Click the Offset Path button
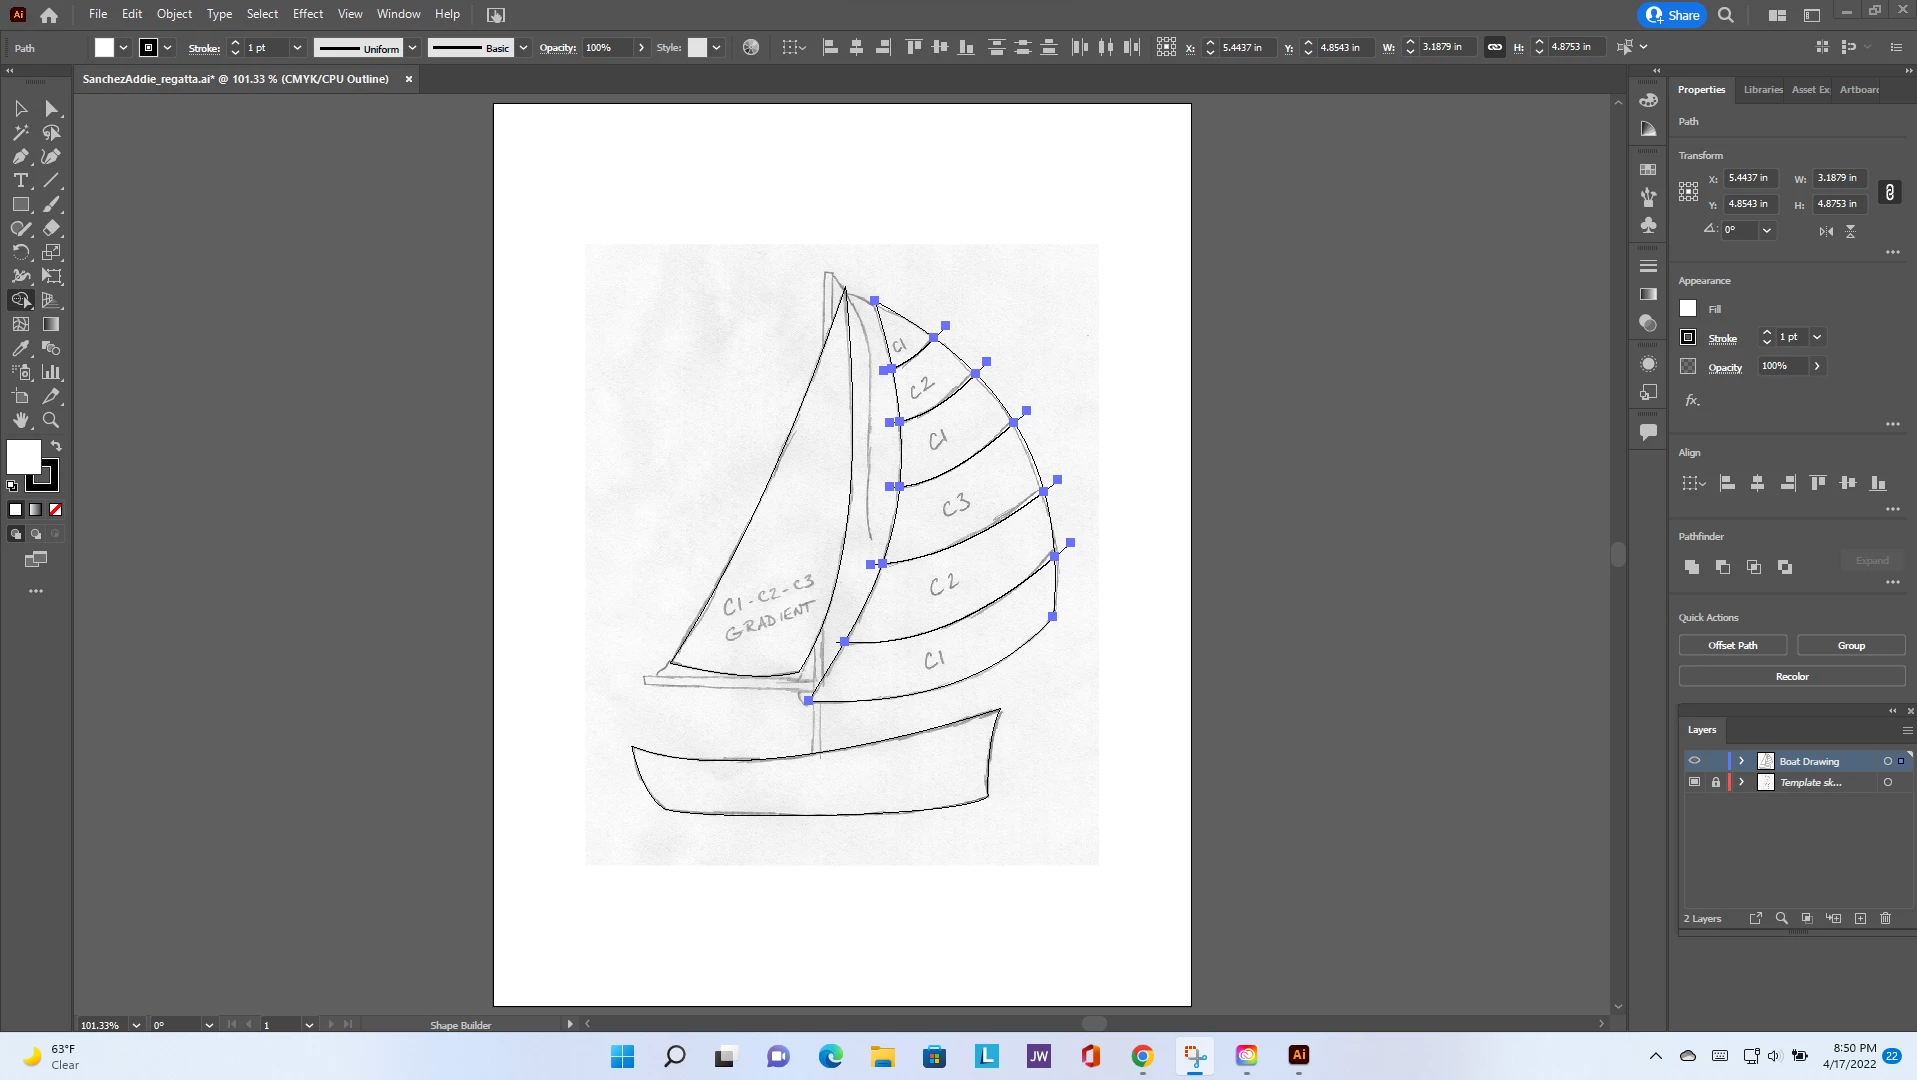This screenshot has height=1080, width=1917. tap(1733, 646)
